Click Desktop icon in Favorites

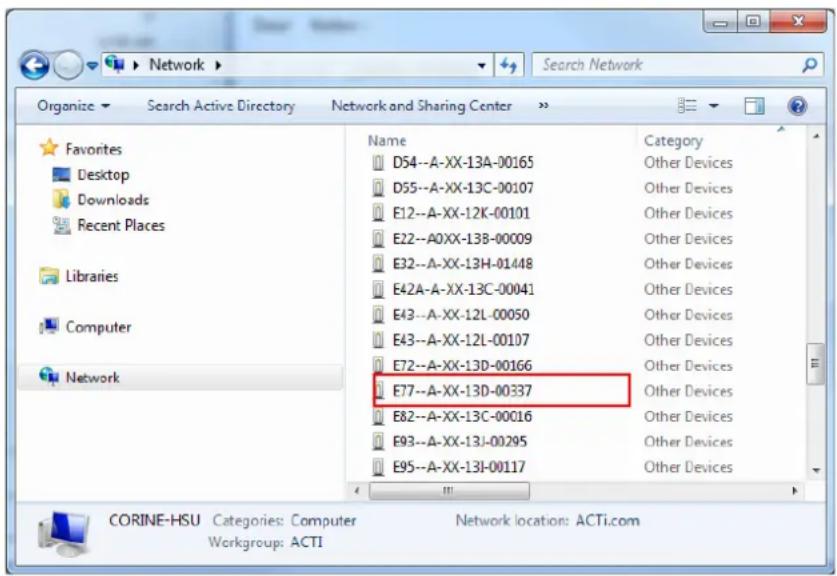[61, 175]
